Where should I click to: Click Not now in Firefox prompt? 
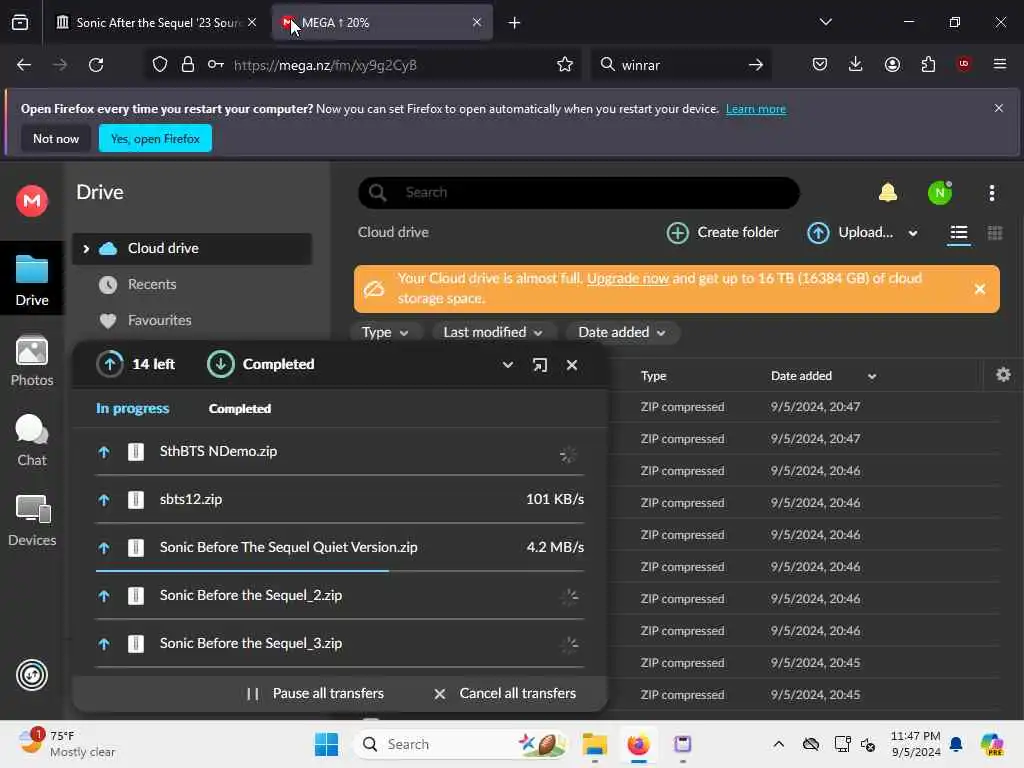(x=56, y=138)
